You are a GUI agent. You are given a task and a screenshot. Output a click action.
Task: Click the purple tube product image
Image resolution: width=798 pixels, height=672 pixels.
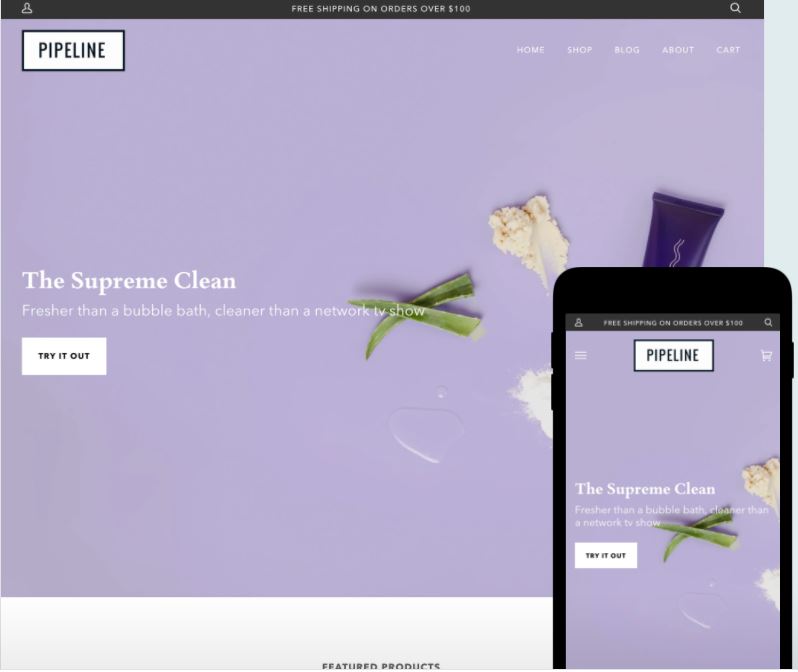point(681,230)
